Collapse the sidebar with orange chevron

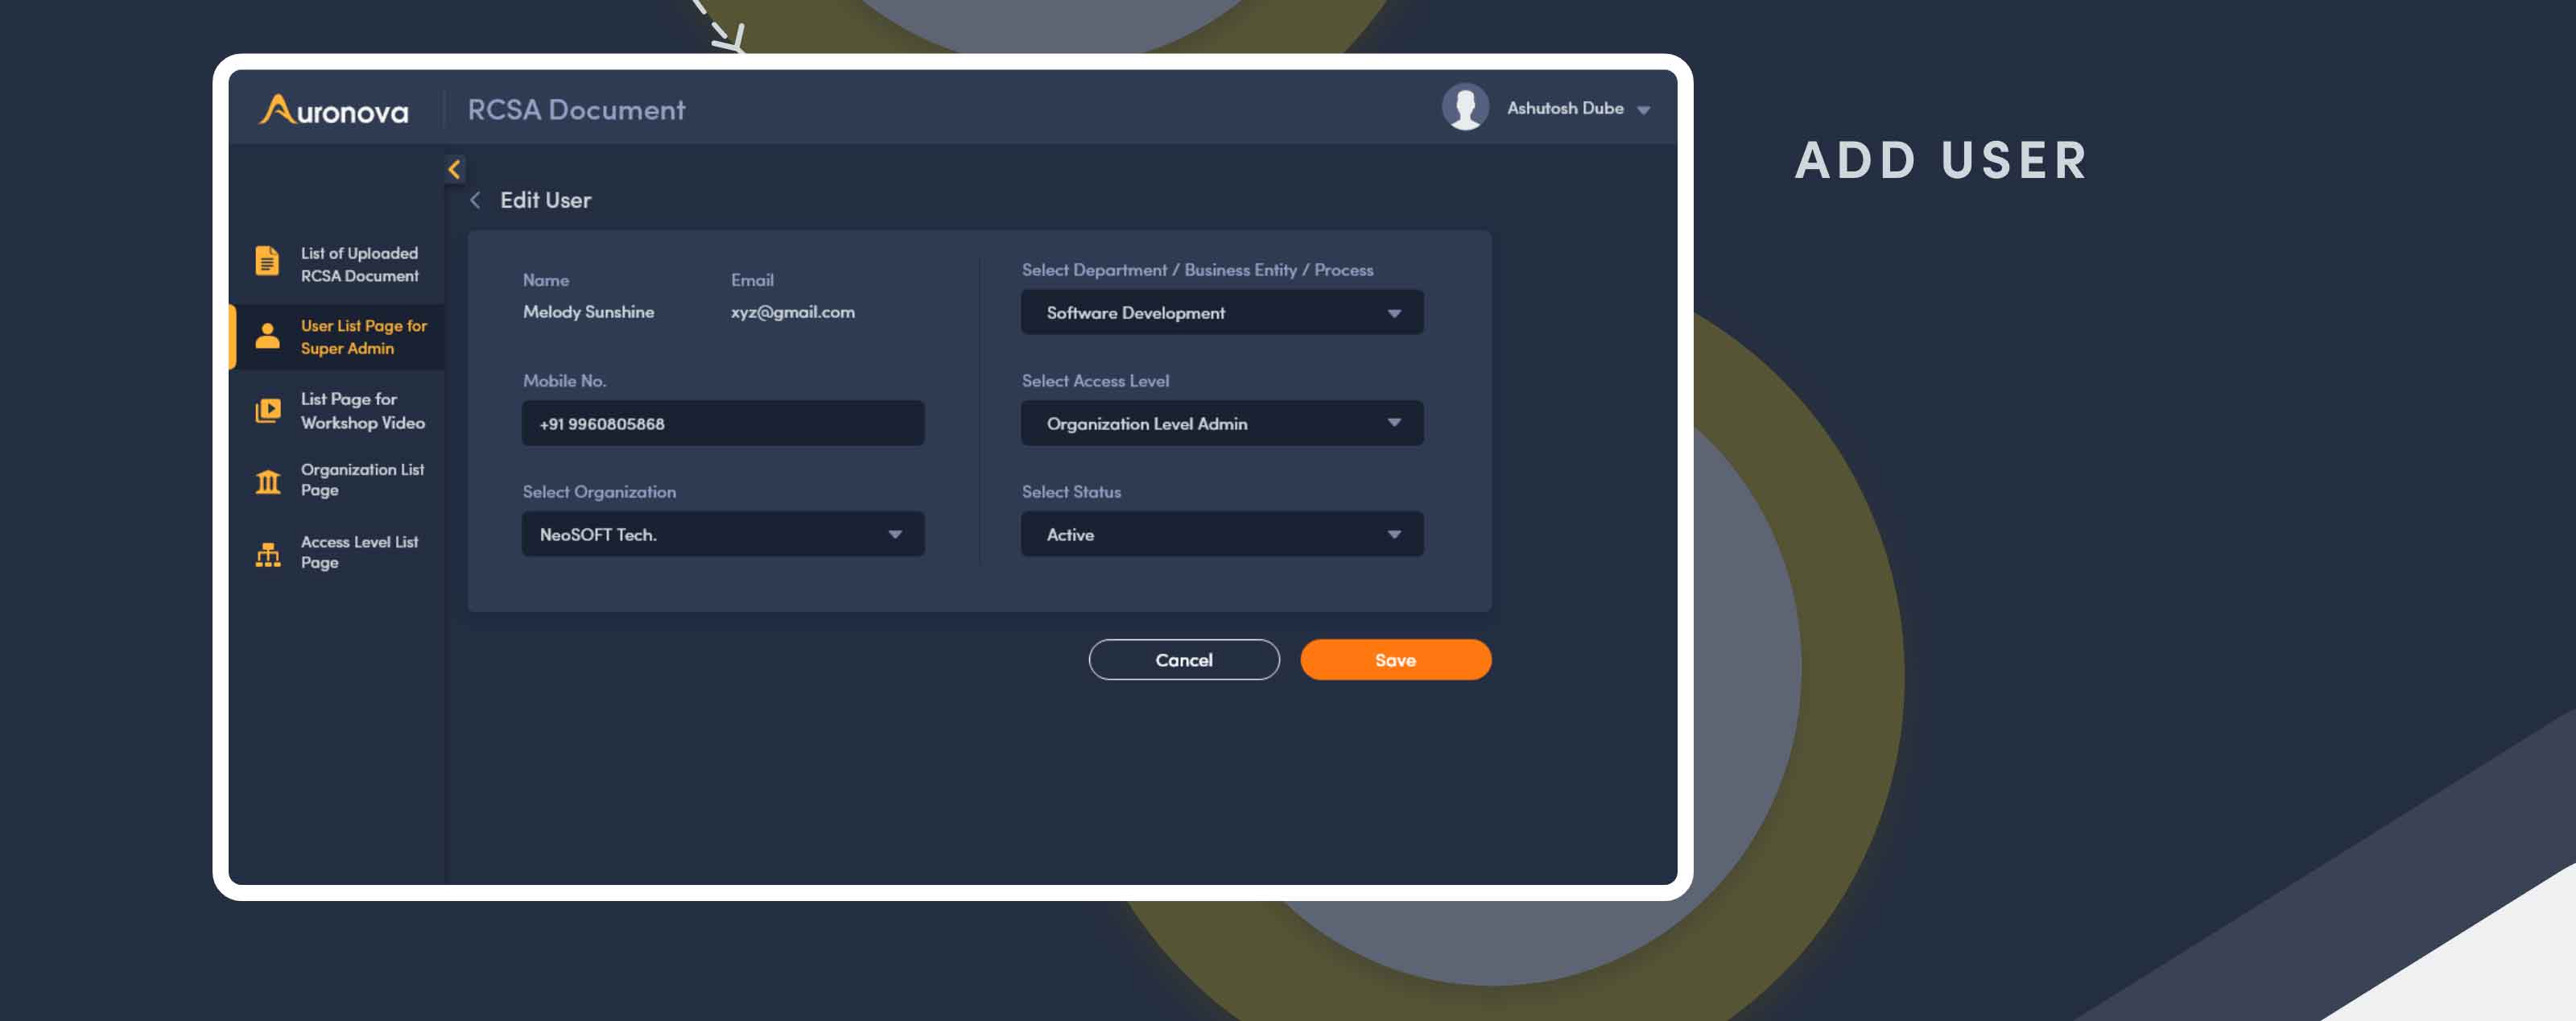[454, 169]
